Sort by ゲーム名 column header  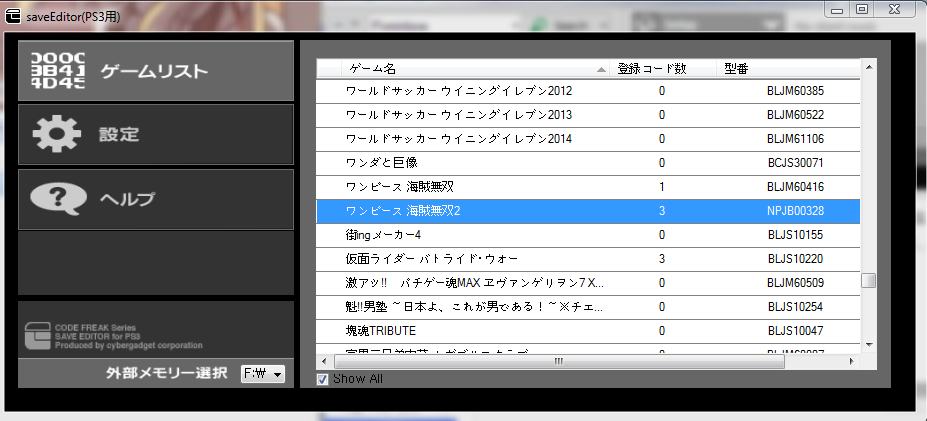coord(477,69)
